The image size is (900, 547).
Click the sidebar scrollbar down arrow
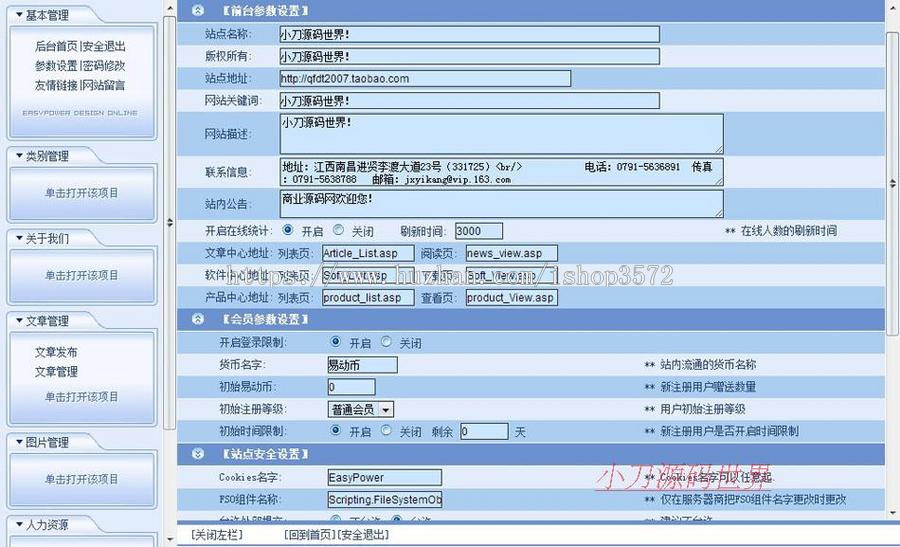coord(170,540)
